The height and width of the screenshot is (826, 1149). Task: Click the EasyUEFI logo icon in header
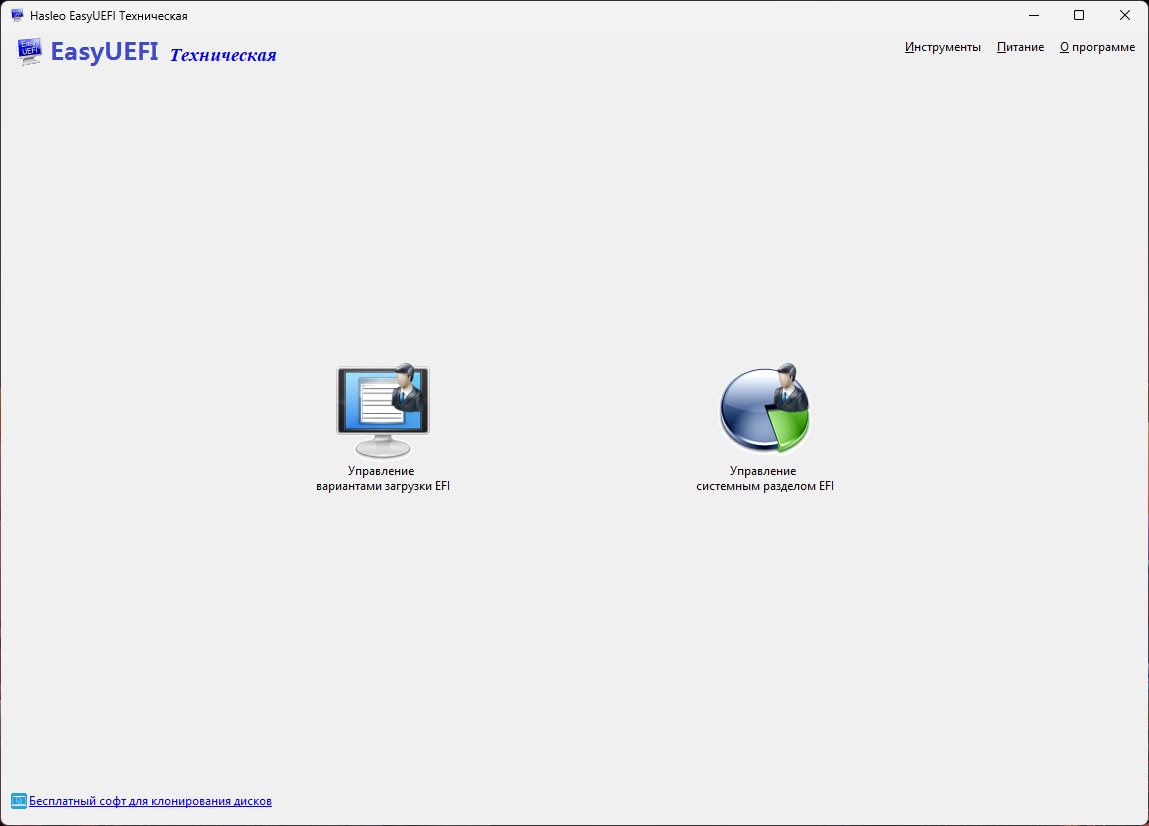tap(29, 51)
